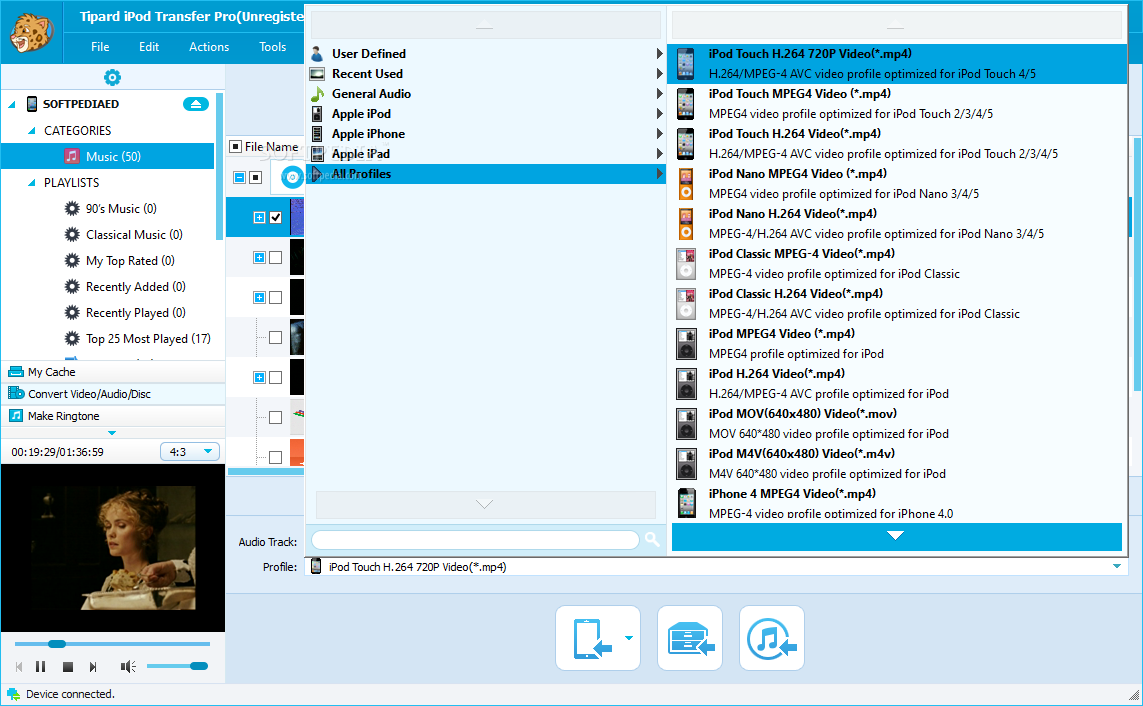Click the export to iTunes music button
Screen dimensions: 1143x706
pos(772,638)
